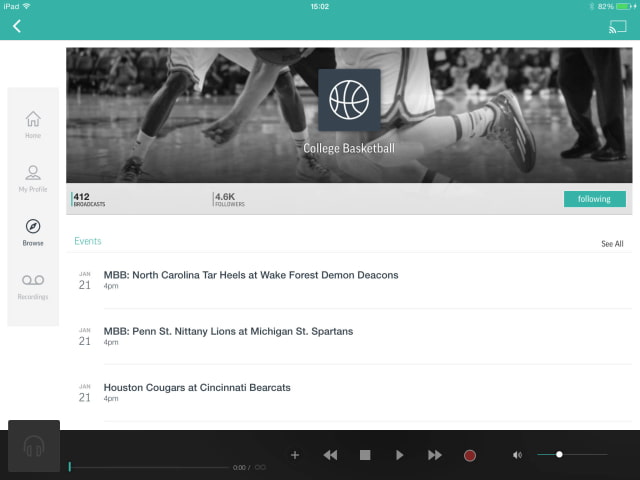
Task: Click the volume slider handle
Action: (559, 454)
